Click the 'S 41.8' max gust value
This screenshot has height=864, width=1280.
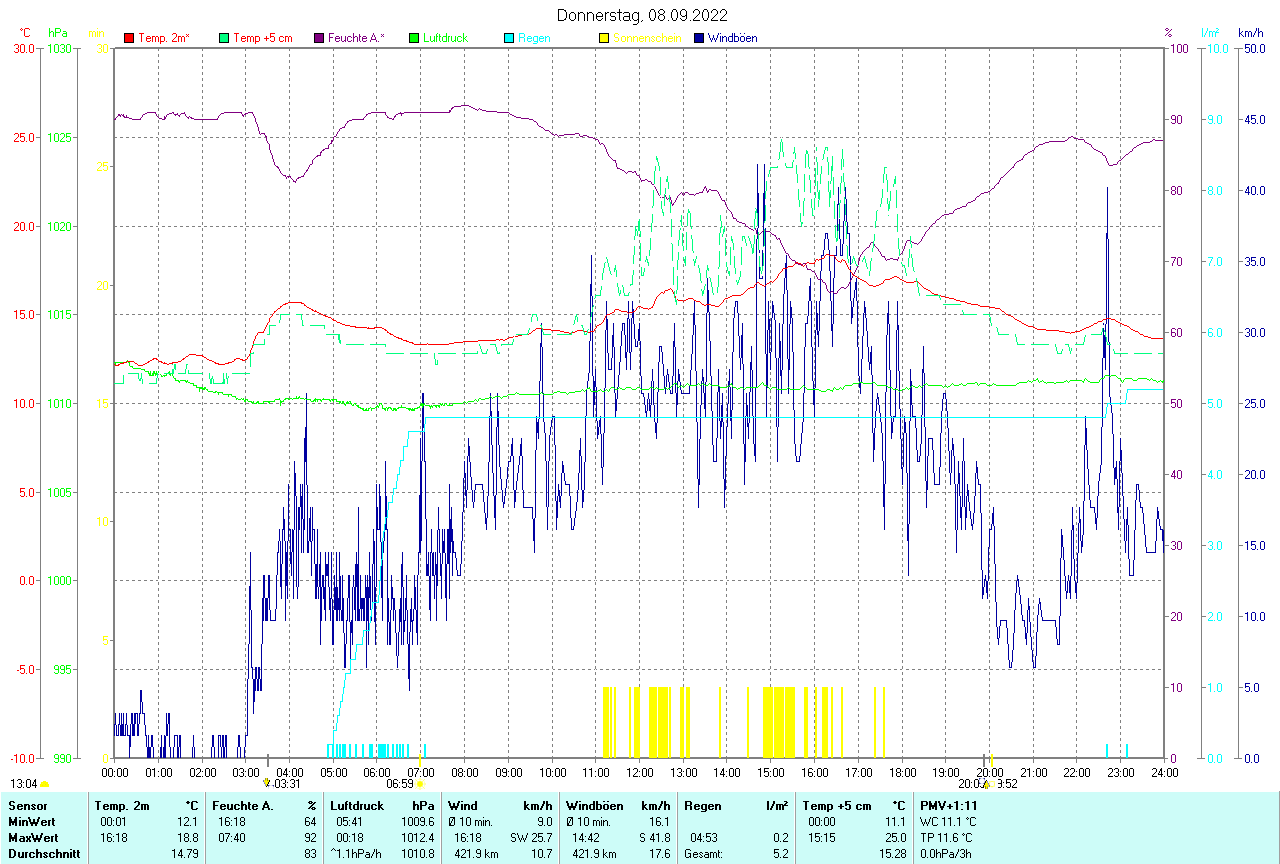coord(653,837)
